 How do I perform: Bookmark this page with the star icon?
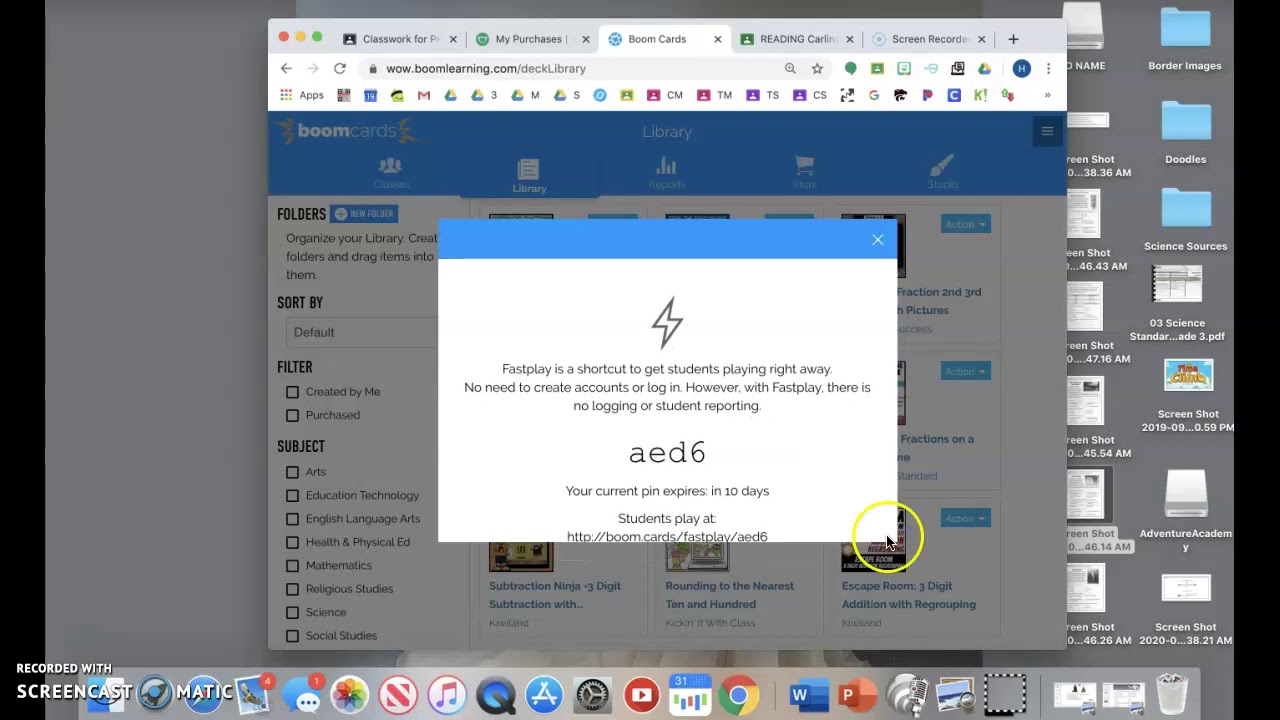point(817,68)
